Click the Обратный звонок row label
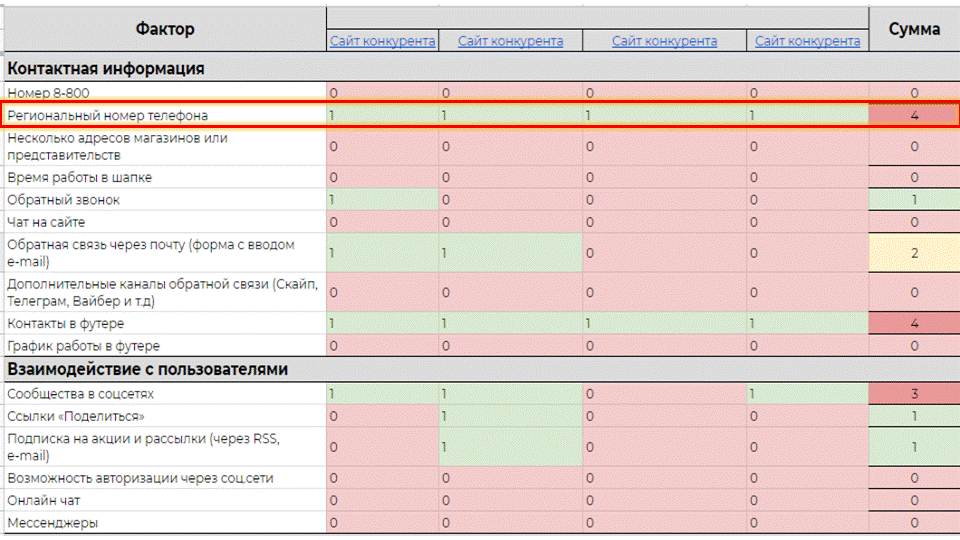960x540 pixels. tap(64, 200)
